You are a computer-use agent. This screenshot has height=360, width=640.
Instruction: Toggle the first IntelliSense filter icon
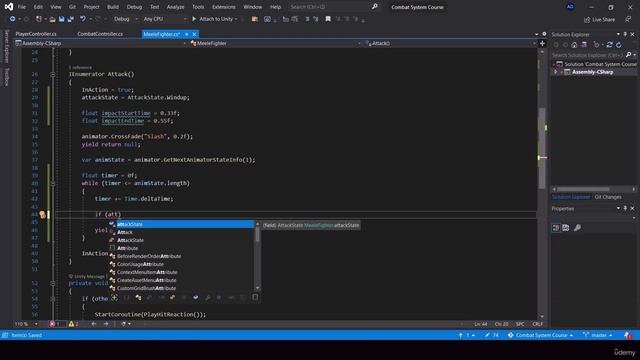[114, 298]
